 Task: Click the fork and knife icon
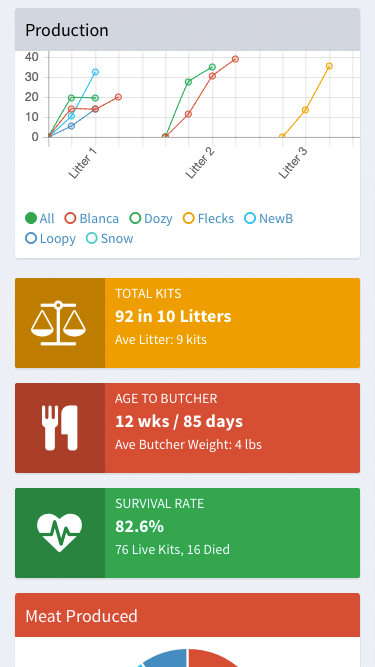[x=60, y=428]
